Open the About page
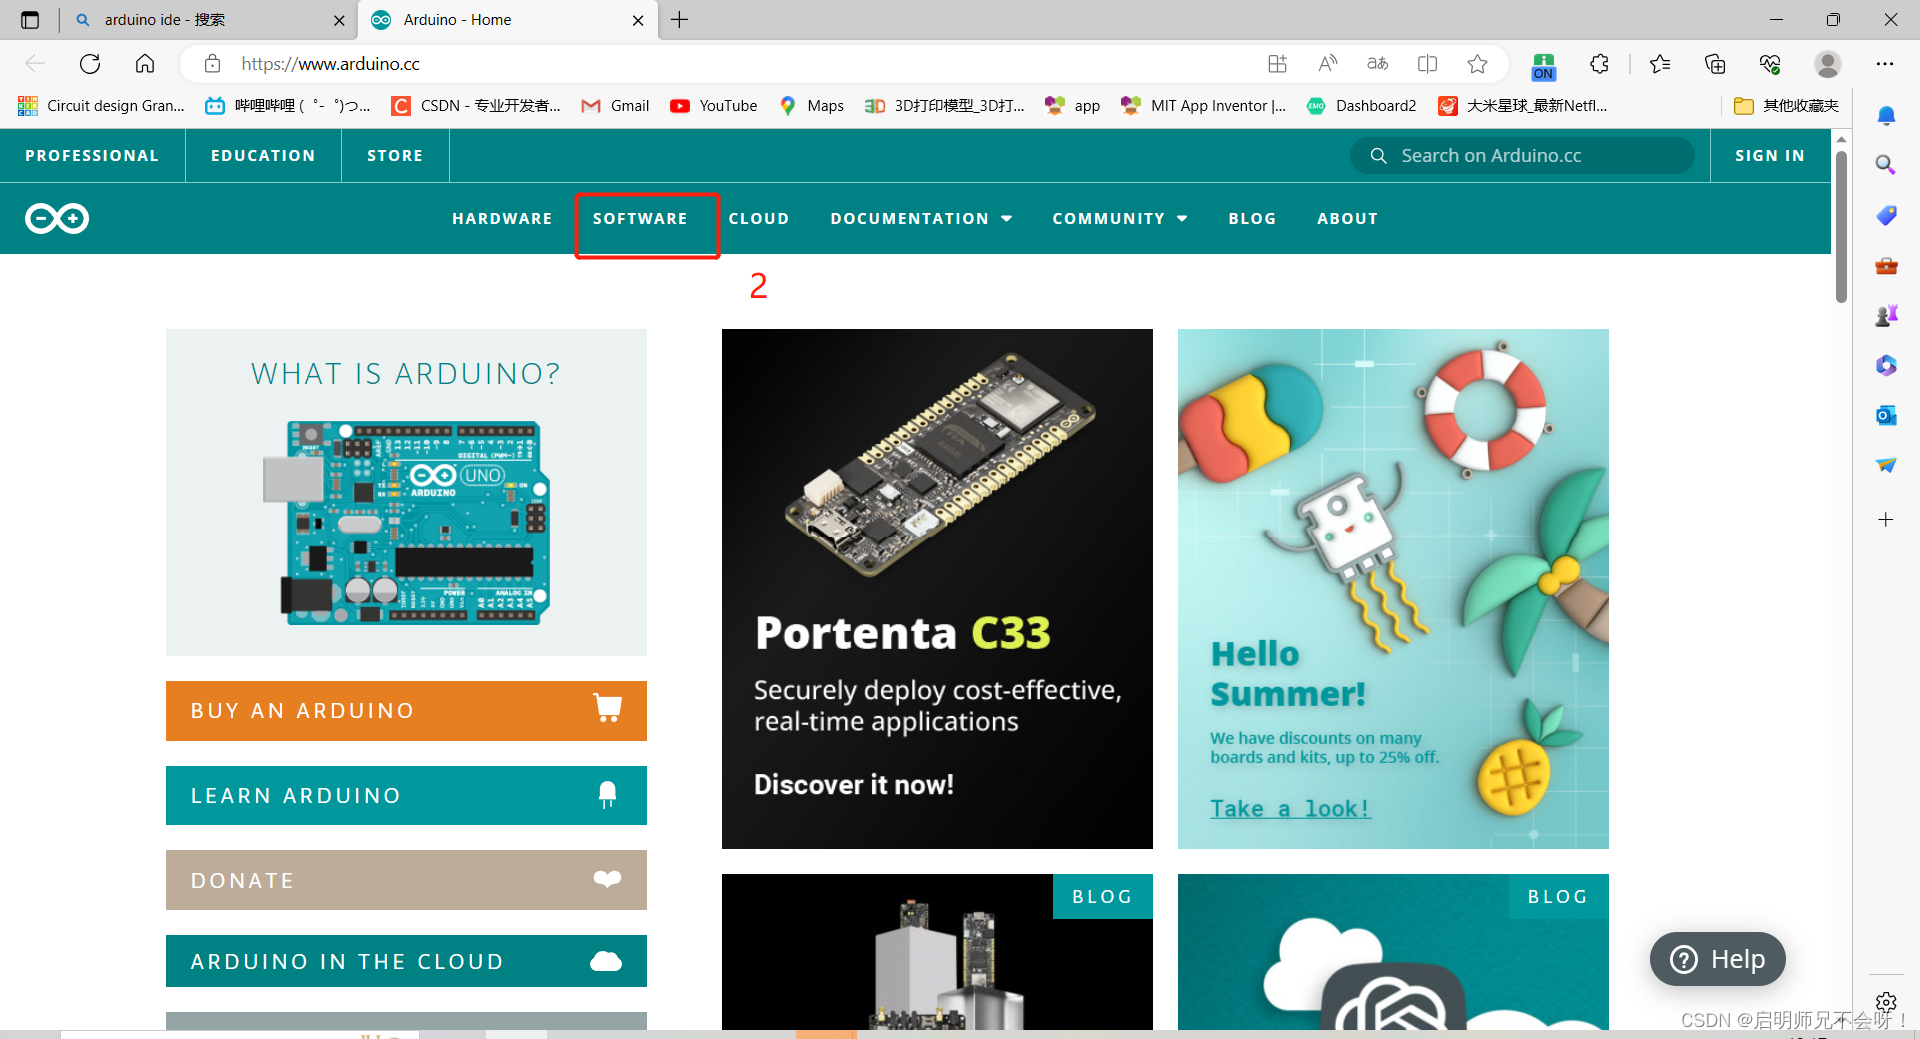 tap(1347, 218)
